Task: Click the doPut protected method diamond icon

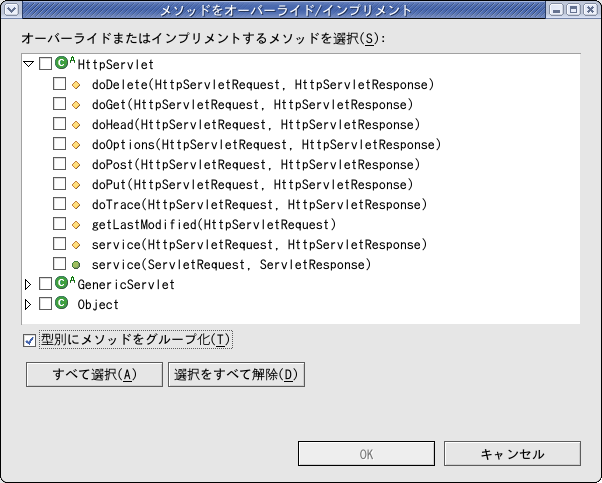Action: [x=76, y=184]
